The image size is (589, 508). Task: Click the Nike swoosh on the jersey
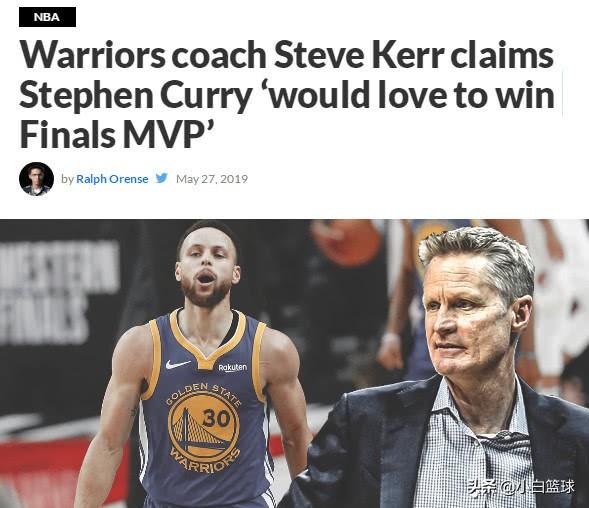(x=178, y=364)
